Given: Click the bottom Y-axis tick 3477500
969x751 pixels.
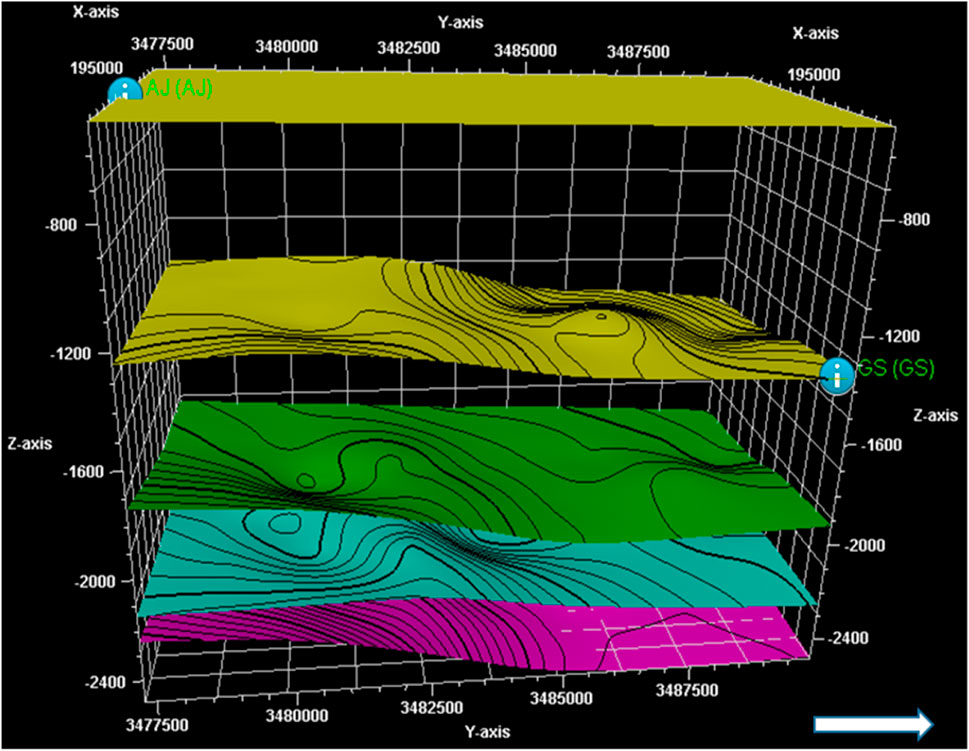Looking at the screenshot, I should (157, 725).
